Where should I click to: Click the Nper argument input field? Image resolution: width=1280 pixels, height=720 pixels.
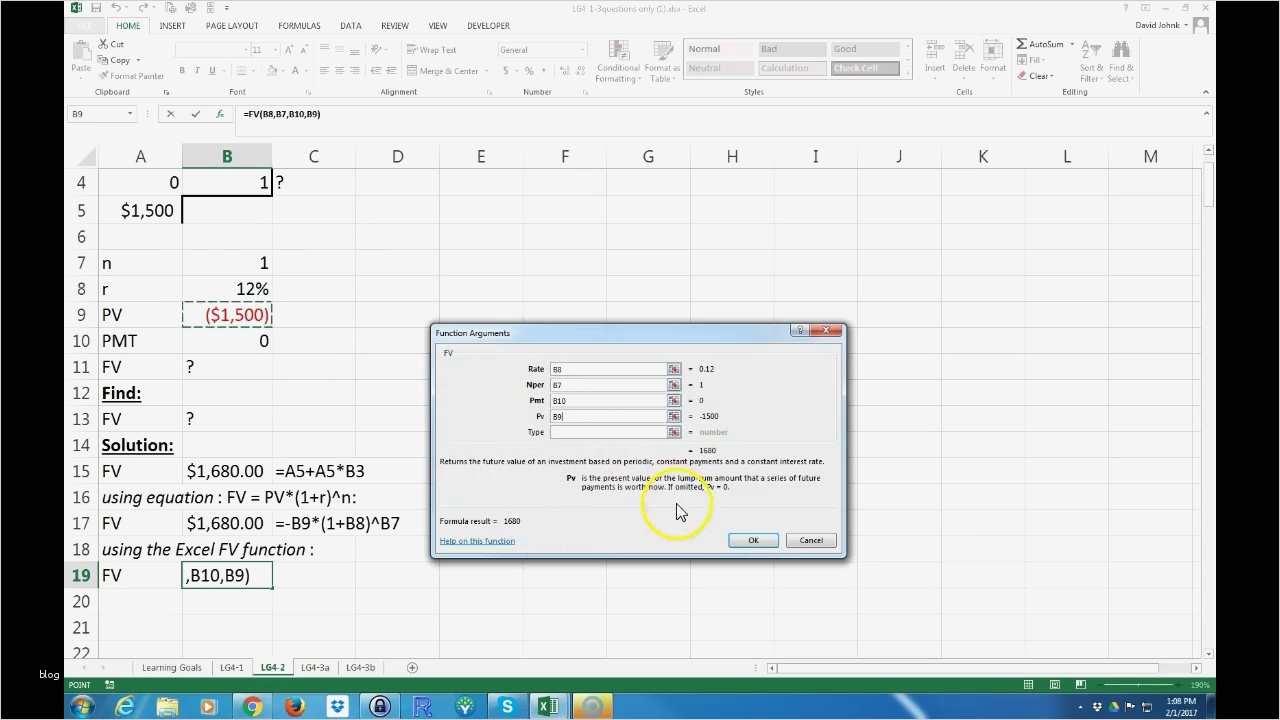608,385
